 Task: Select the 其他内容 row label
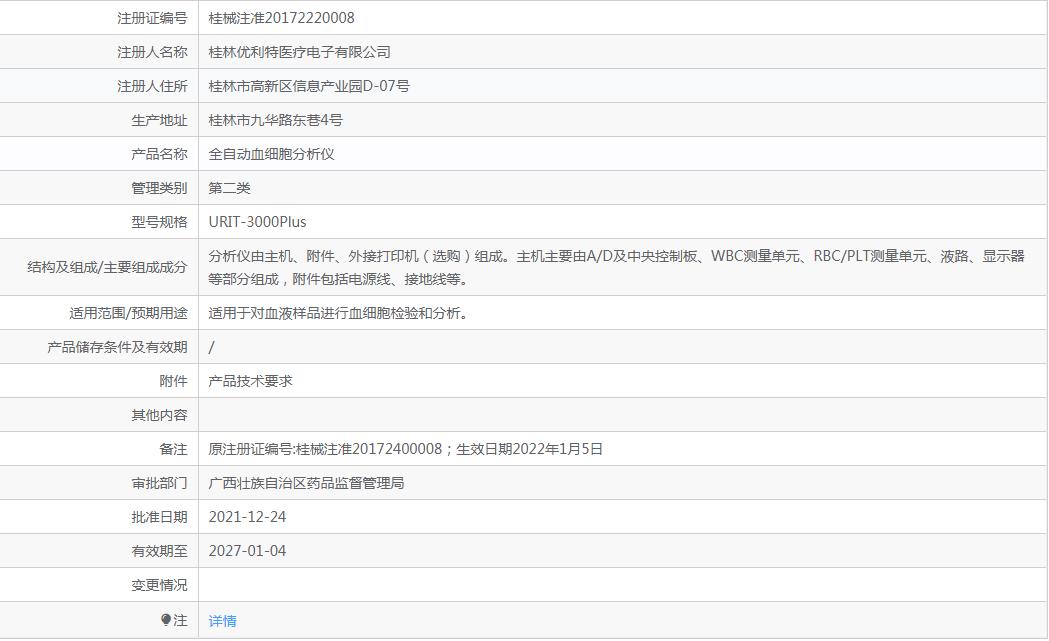pos(159,415)
